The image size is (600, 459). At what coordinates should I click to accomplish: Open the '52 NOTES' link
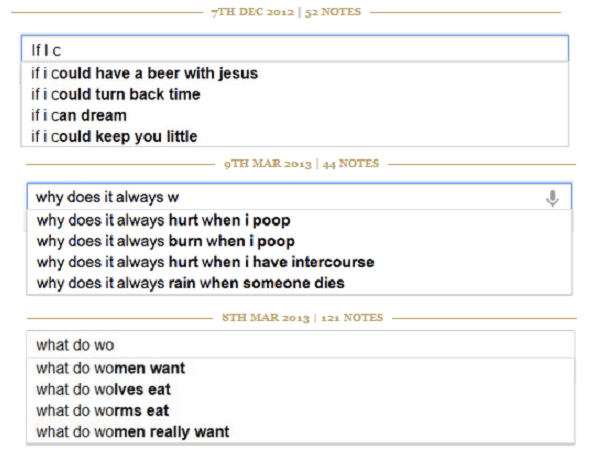pyautogui.click(x=333, y=12)
